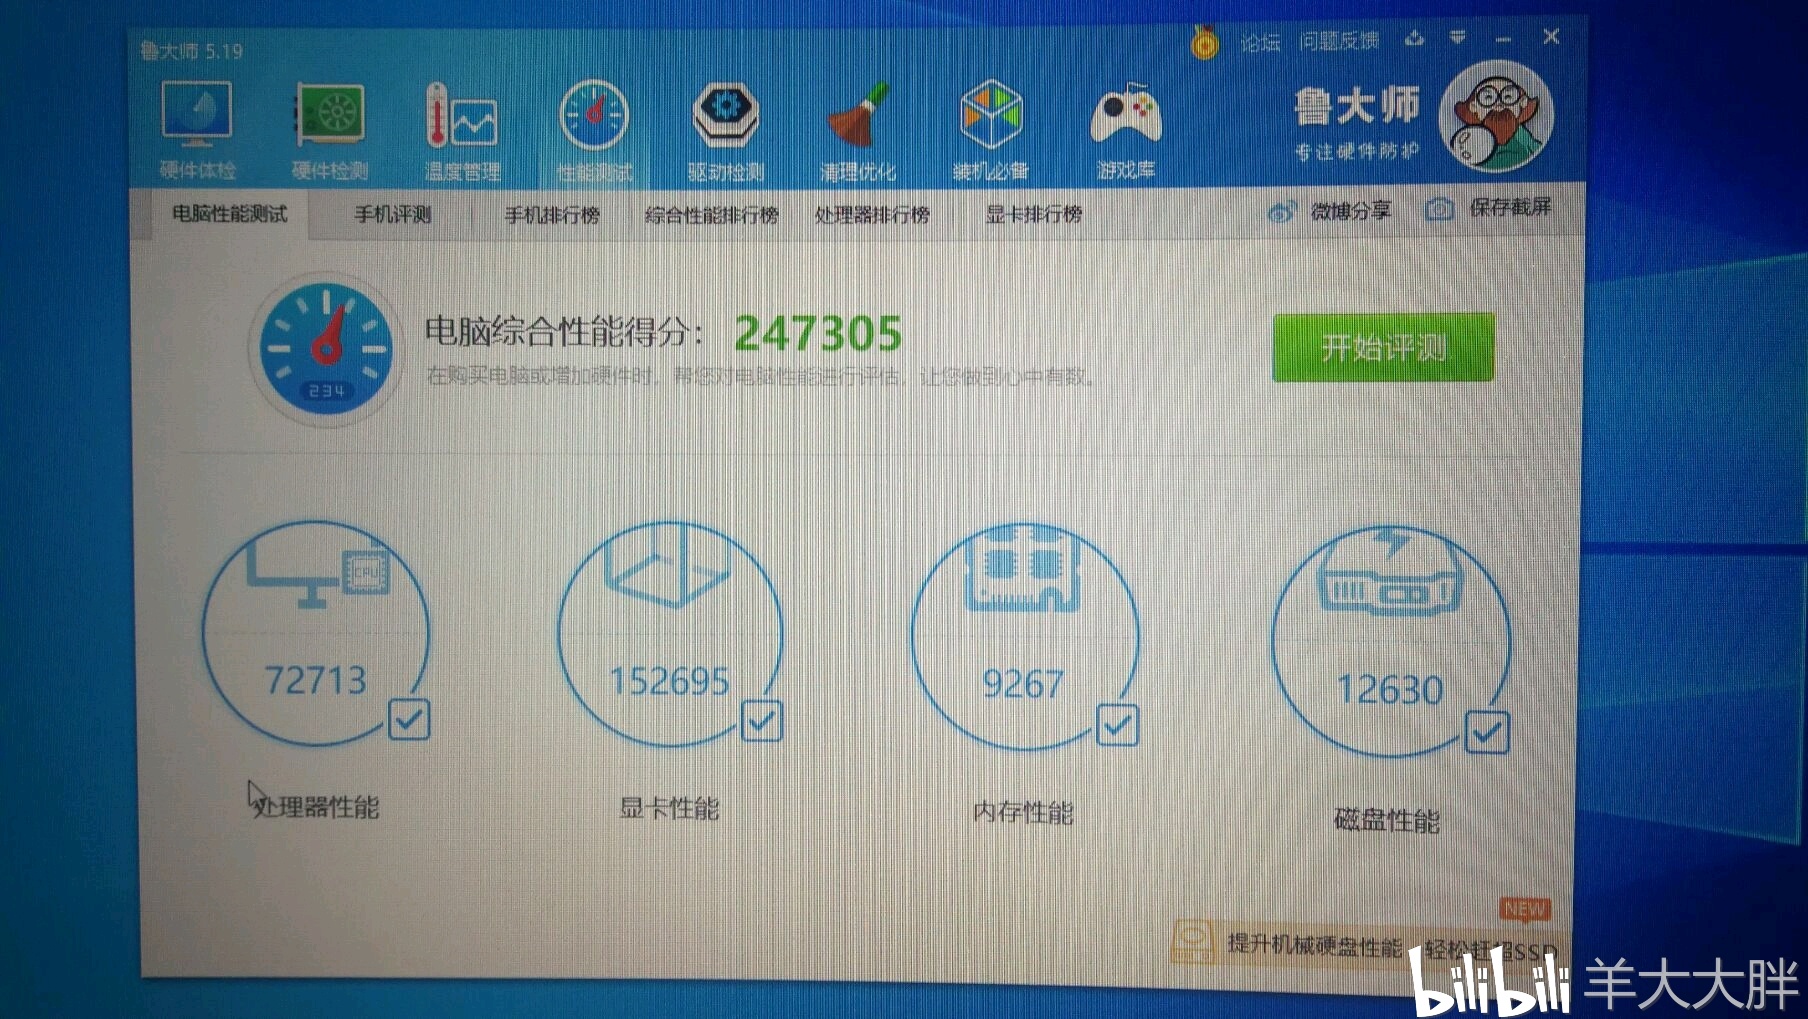Open 硬件检测 hardware detection
This screenshot has height=1019, width=1808.
[x=330, y=131]
